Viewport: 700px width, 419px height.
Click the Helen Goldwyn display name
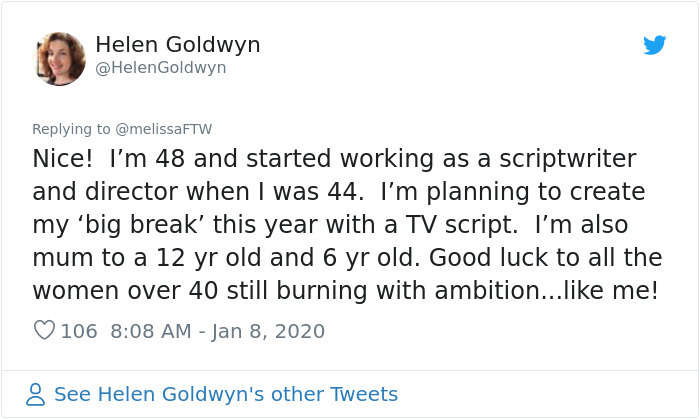pyautogui.click(x=177, y=45)
